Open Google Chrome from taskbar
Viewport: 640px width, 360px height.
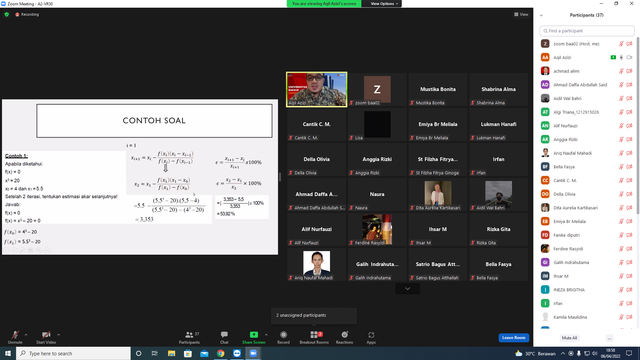[x=220, y=353]
